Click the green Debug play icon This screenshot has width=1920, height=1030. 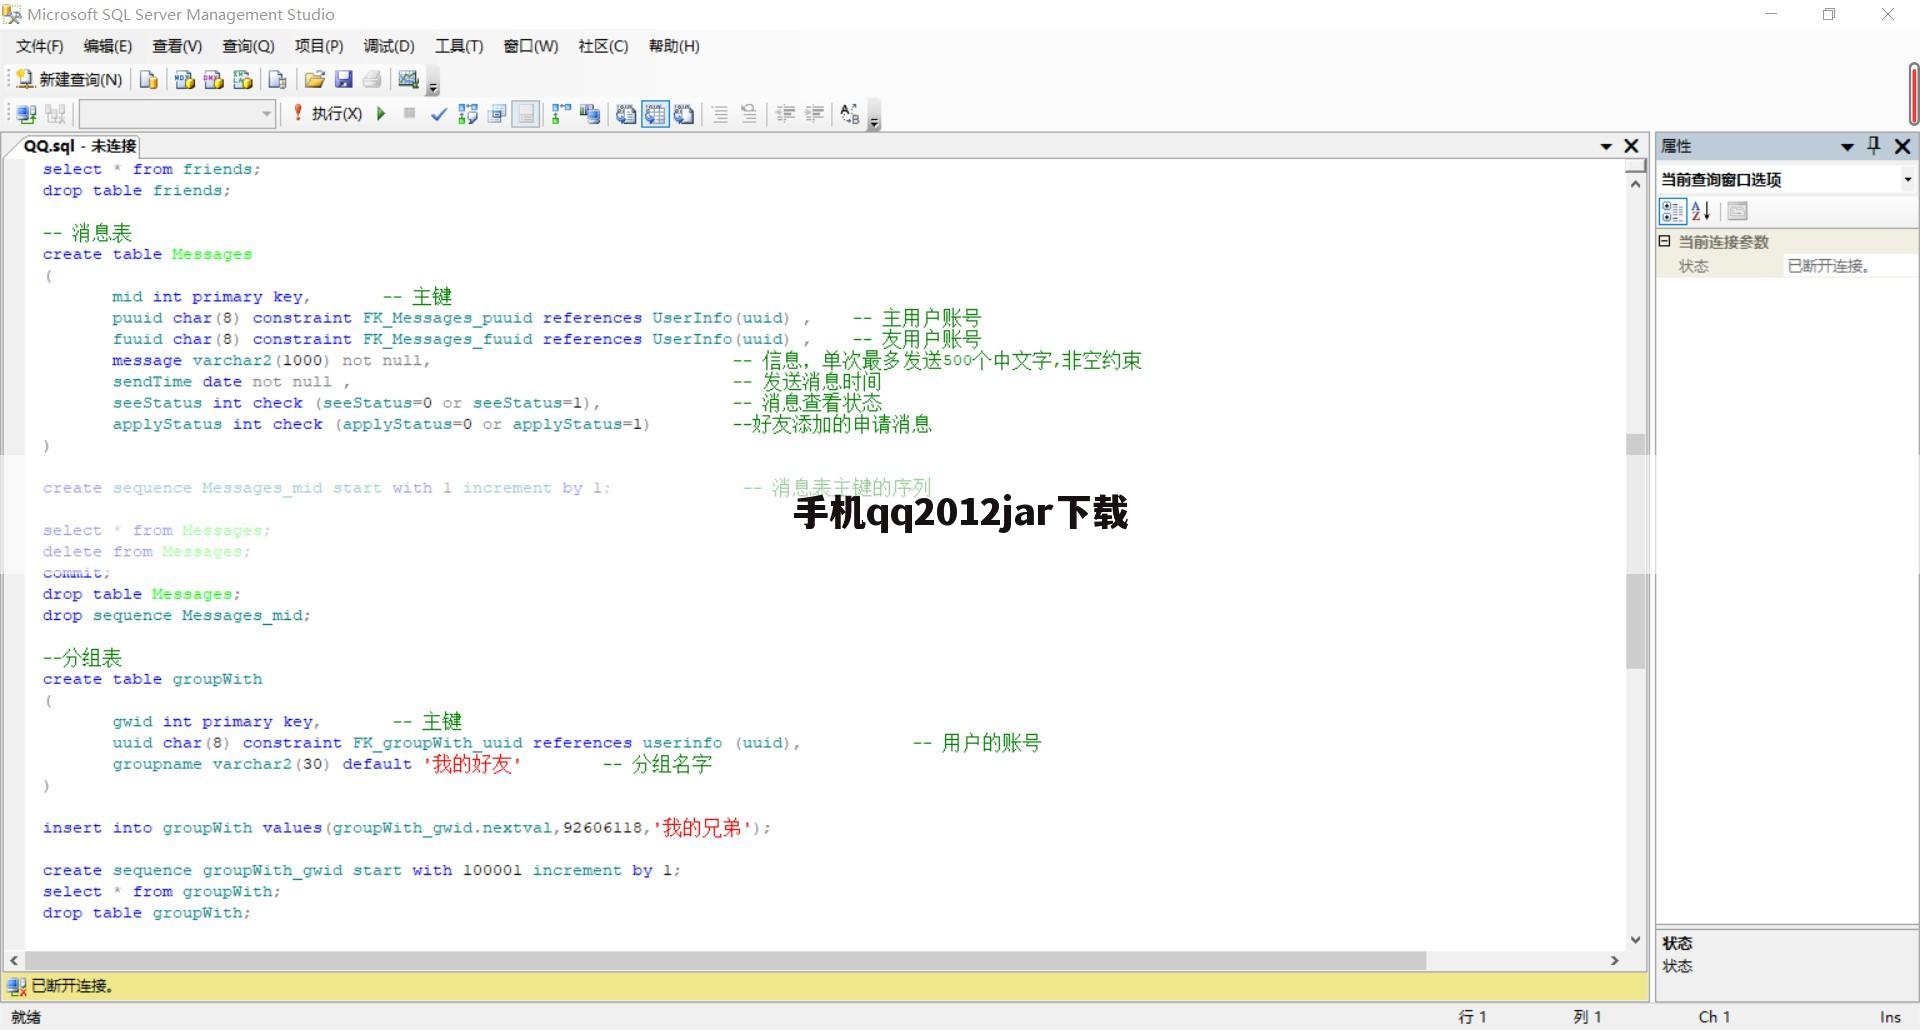[x=381, y=114]
